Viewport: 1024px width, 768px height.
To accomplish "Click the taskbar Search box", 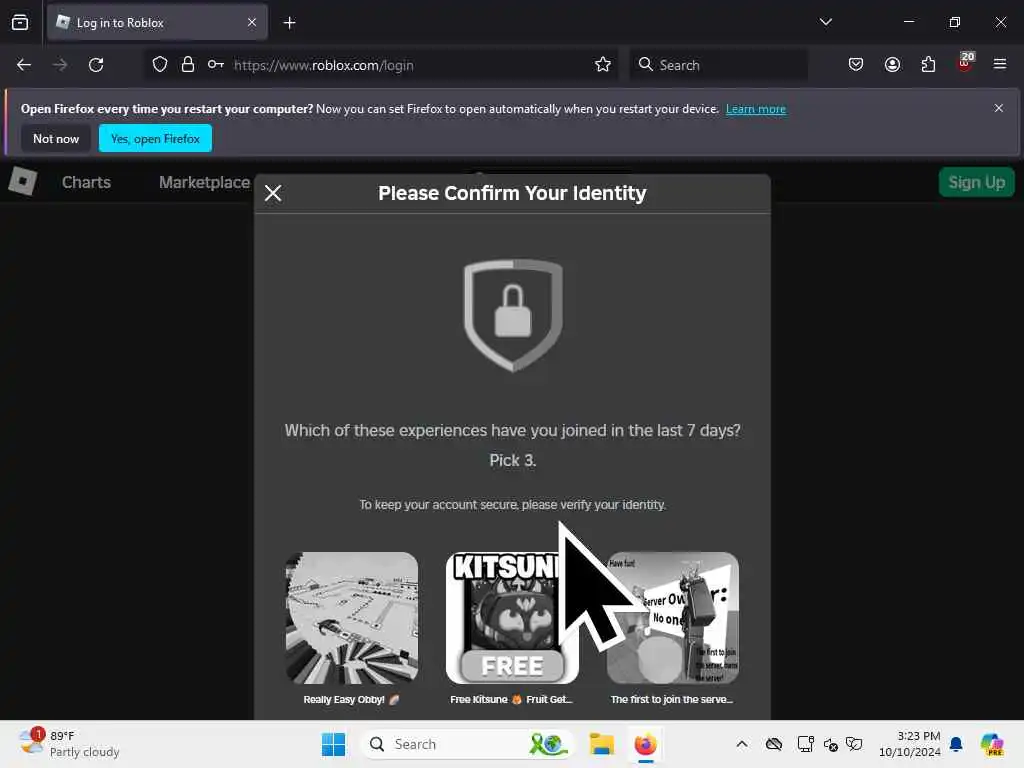I will coord(468,744).
